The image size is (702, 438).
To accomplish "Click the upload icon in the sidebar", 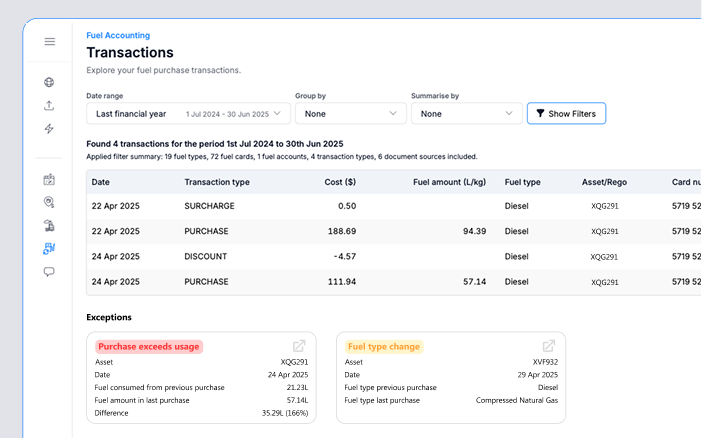I will [49, 106].
